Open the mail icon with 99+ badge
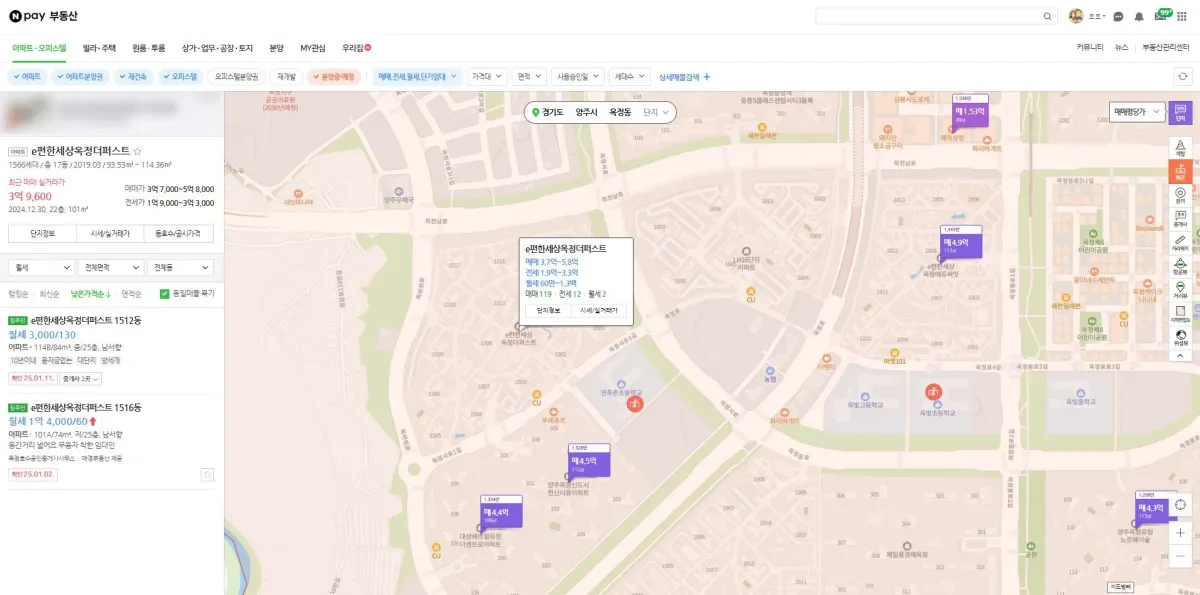 pyautogui.click(x=1161, y=15)
